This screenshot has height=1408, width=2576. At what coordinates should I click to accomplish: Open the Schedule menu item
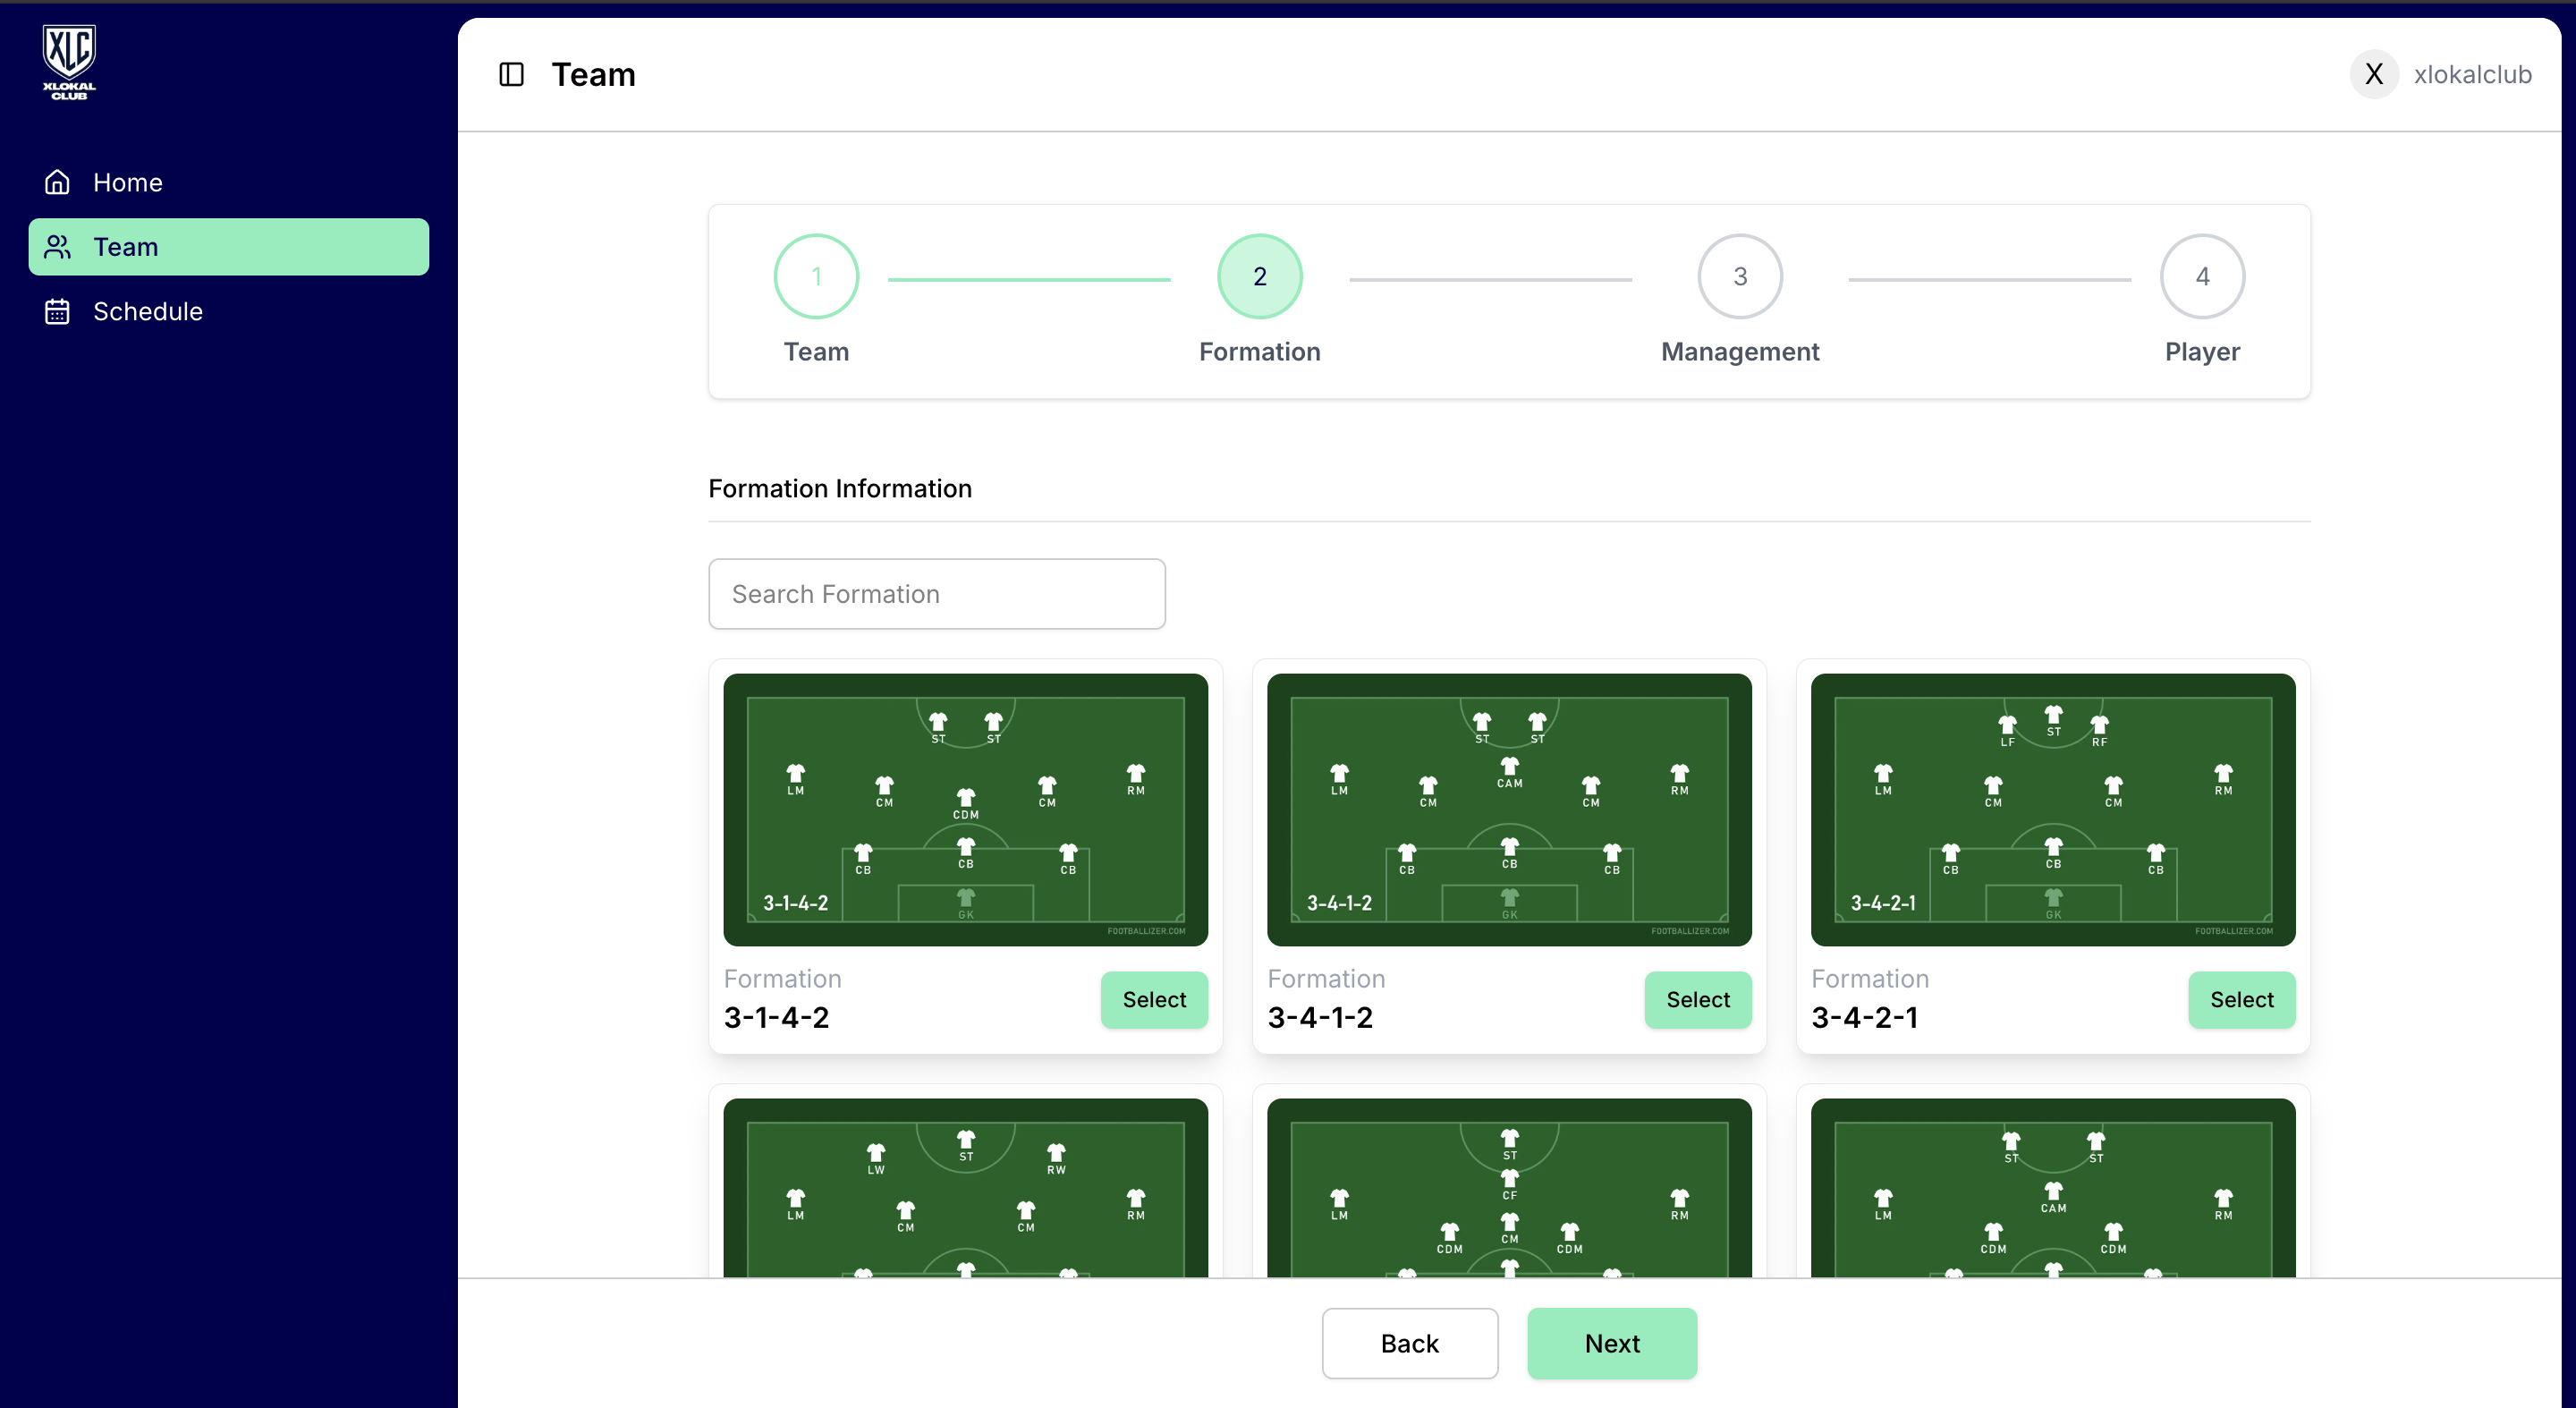(147, 312)
